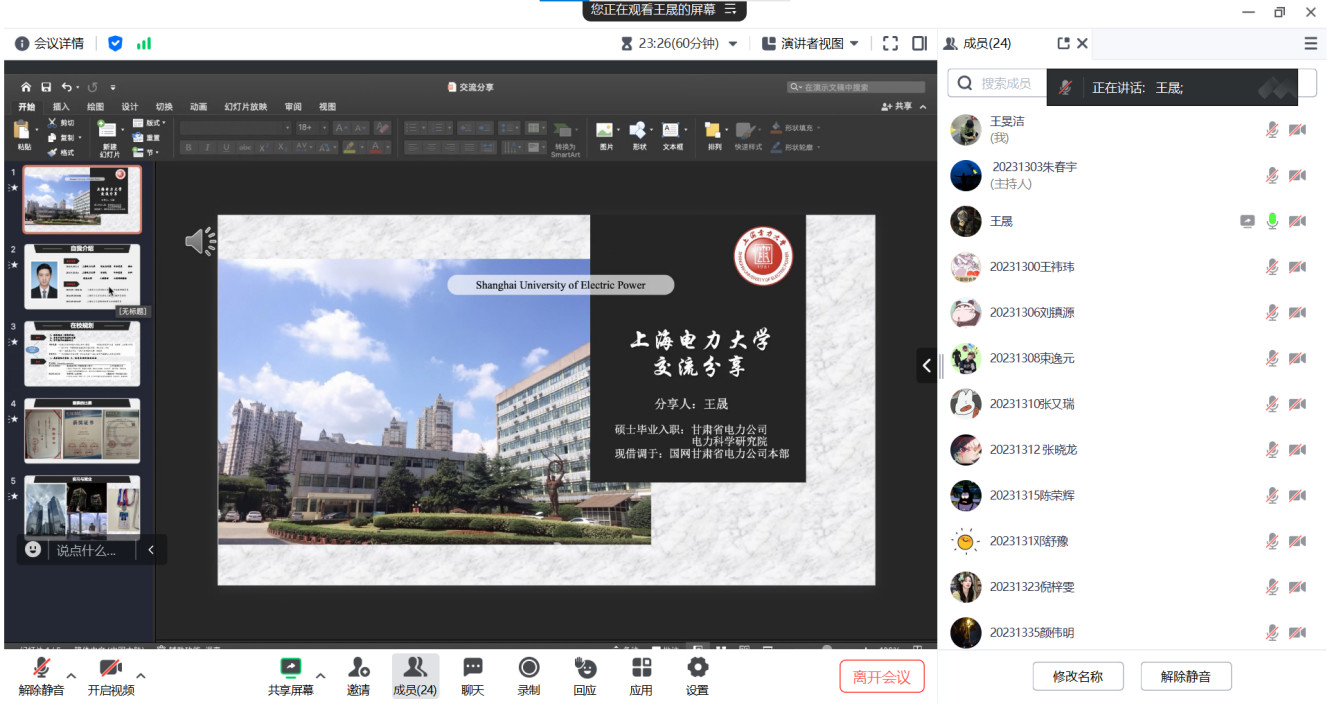1330x706 pixels.
Task: Turn on video in bottom toolbar
Action: [110, 677]
